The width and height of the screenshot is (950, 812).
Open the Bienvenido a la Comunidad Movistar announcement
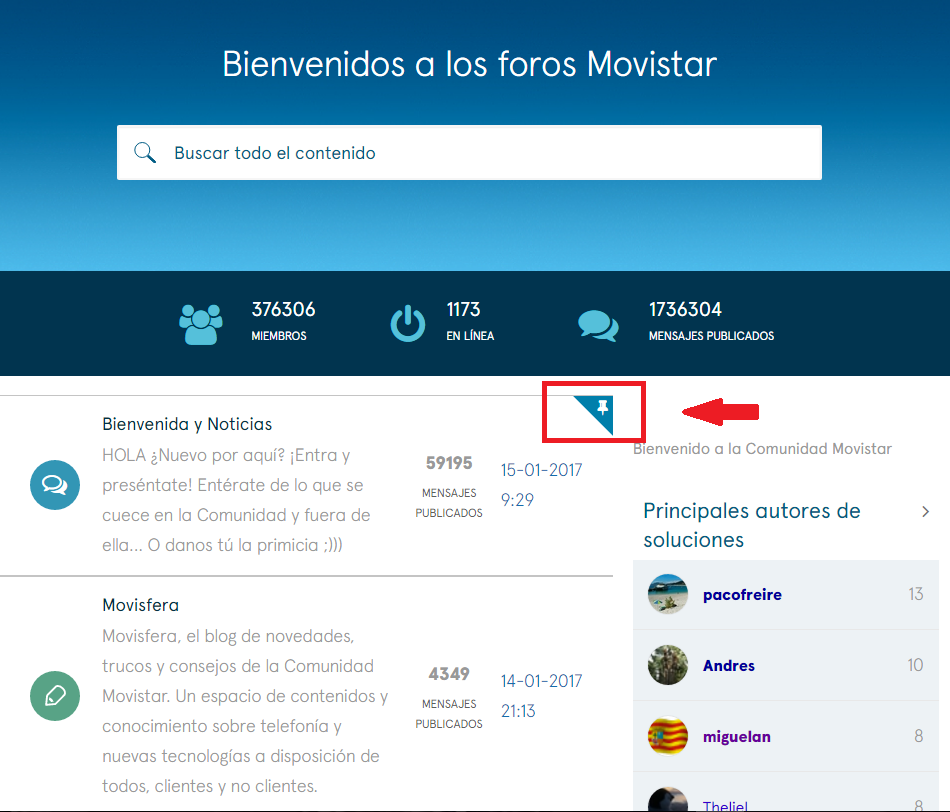point(762,448)
